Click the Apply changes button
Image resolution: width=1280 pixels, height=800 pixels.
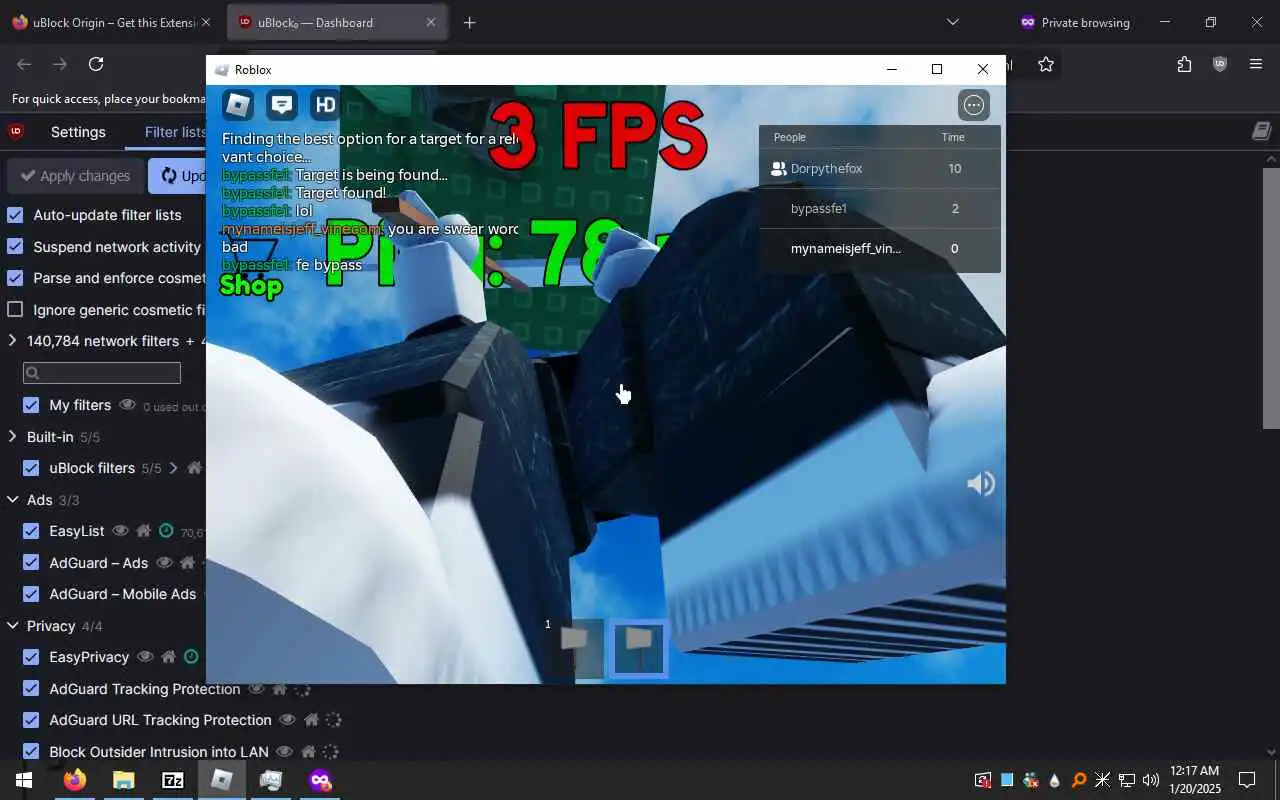[x=75, y=176]
